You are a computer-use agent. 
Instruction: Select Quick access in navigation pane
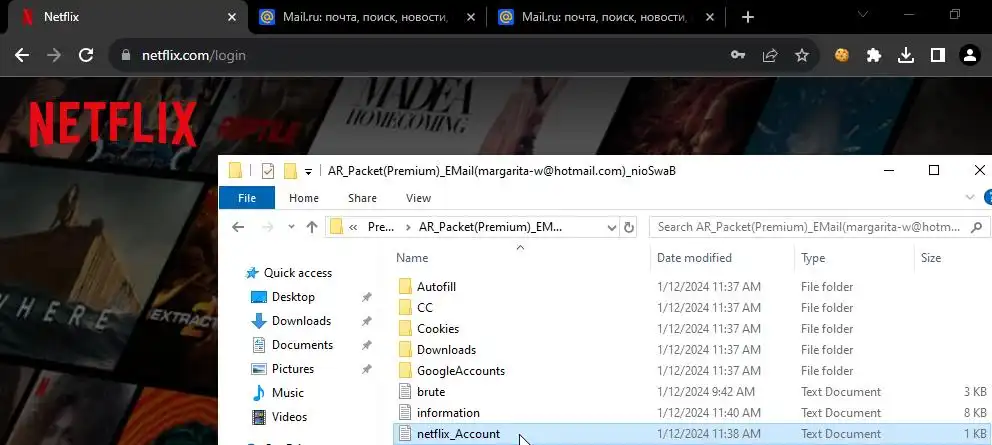coord(297,273)
